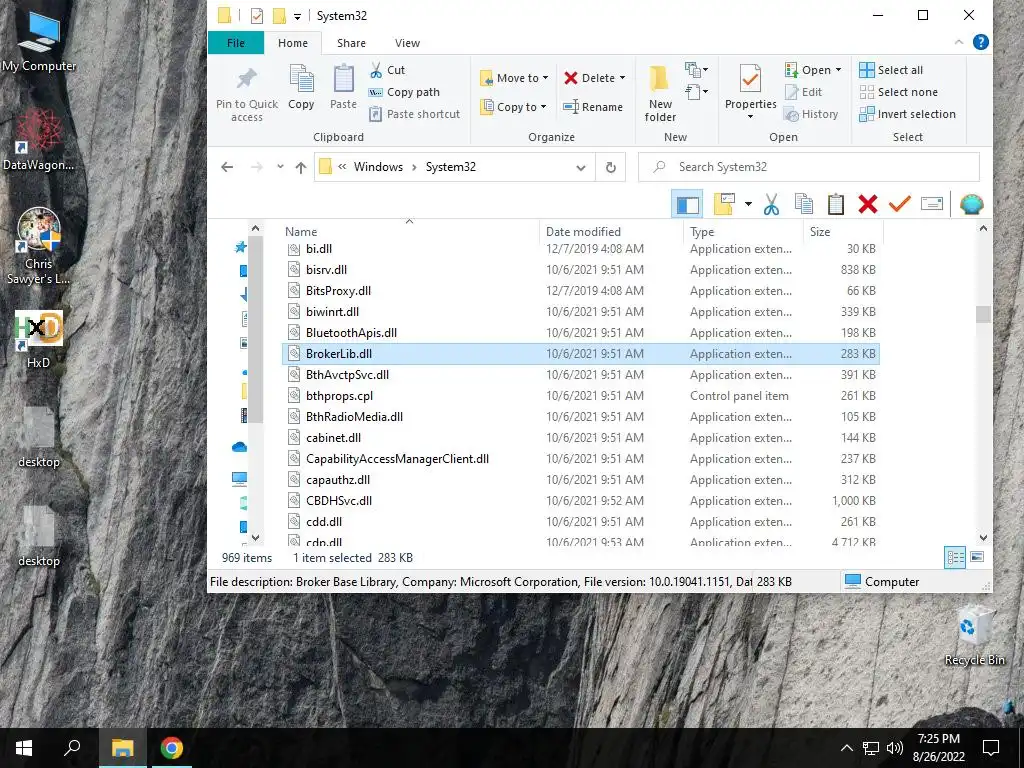Click the red X delete icon in the classic toolbar

tap(868, 204)
